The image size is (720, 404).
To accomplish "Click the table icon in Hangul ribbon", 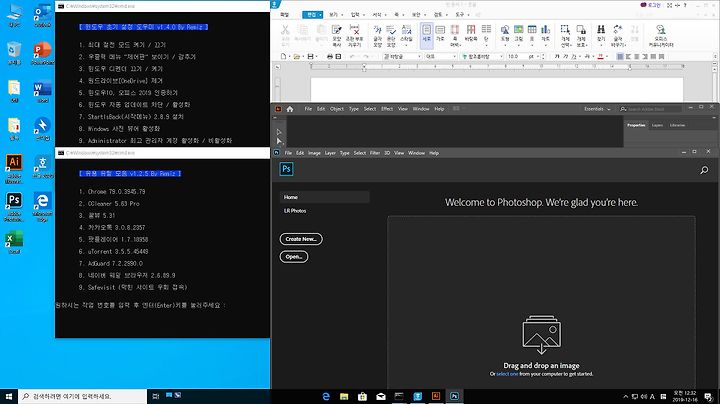I will coord(532,30).
